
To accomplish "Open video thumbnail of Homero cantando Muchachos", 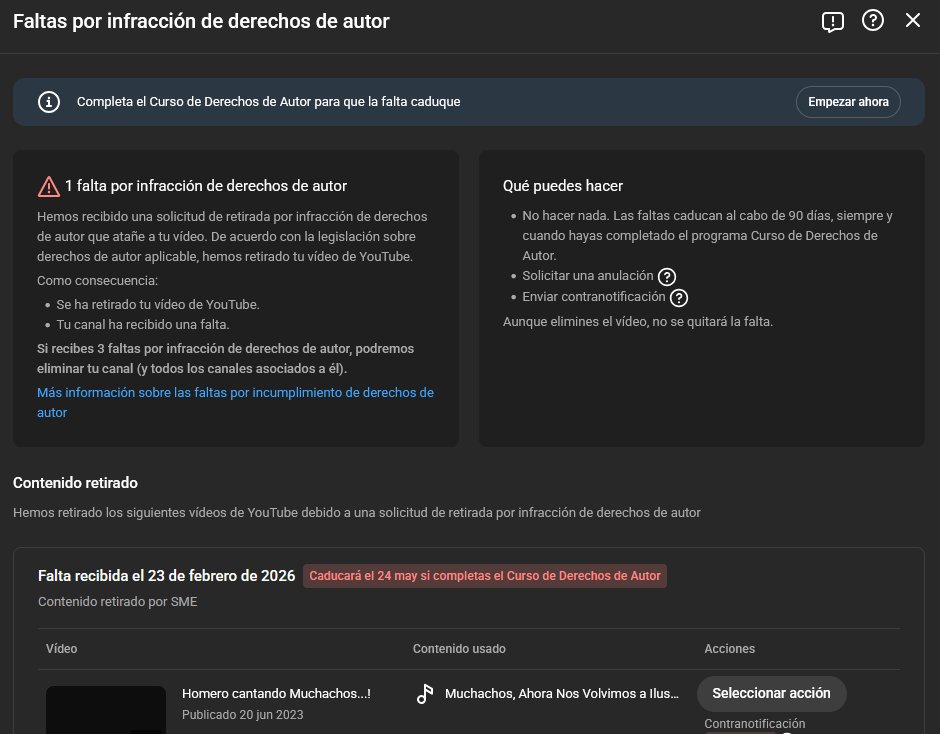I will [x=106, y=710].
